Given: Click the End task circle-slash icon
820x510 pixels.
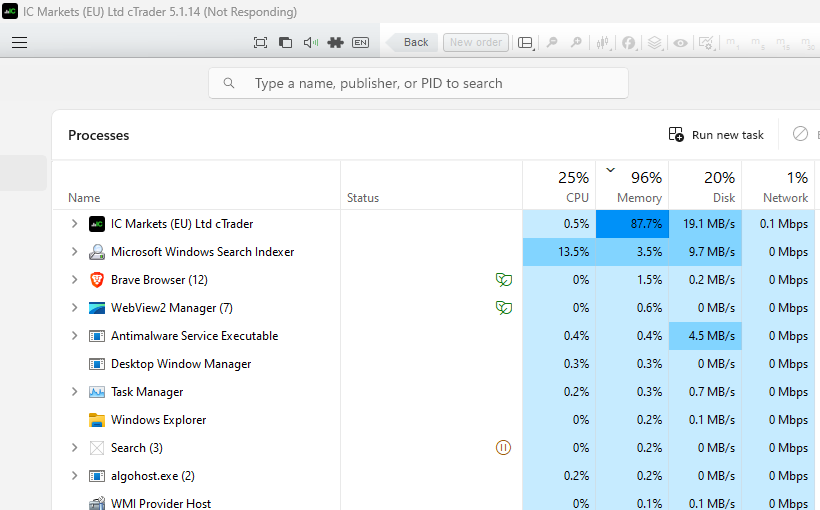Looking at the screenshot, I should (x=800, y=134).
